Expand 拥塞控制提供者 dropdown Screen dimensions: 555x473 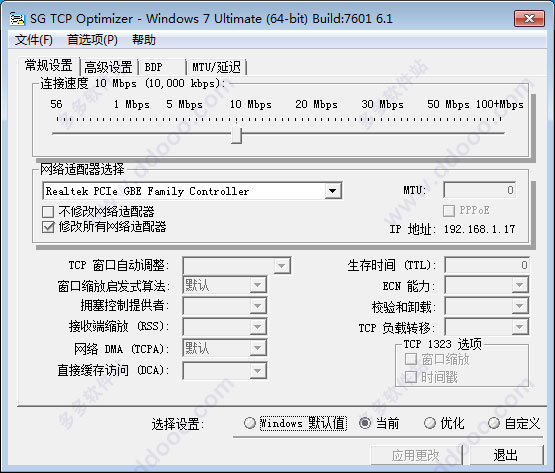[x=258, y=306]
